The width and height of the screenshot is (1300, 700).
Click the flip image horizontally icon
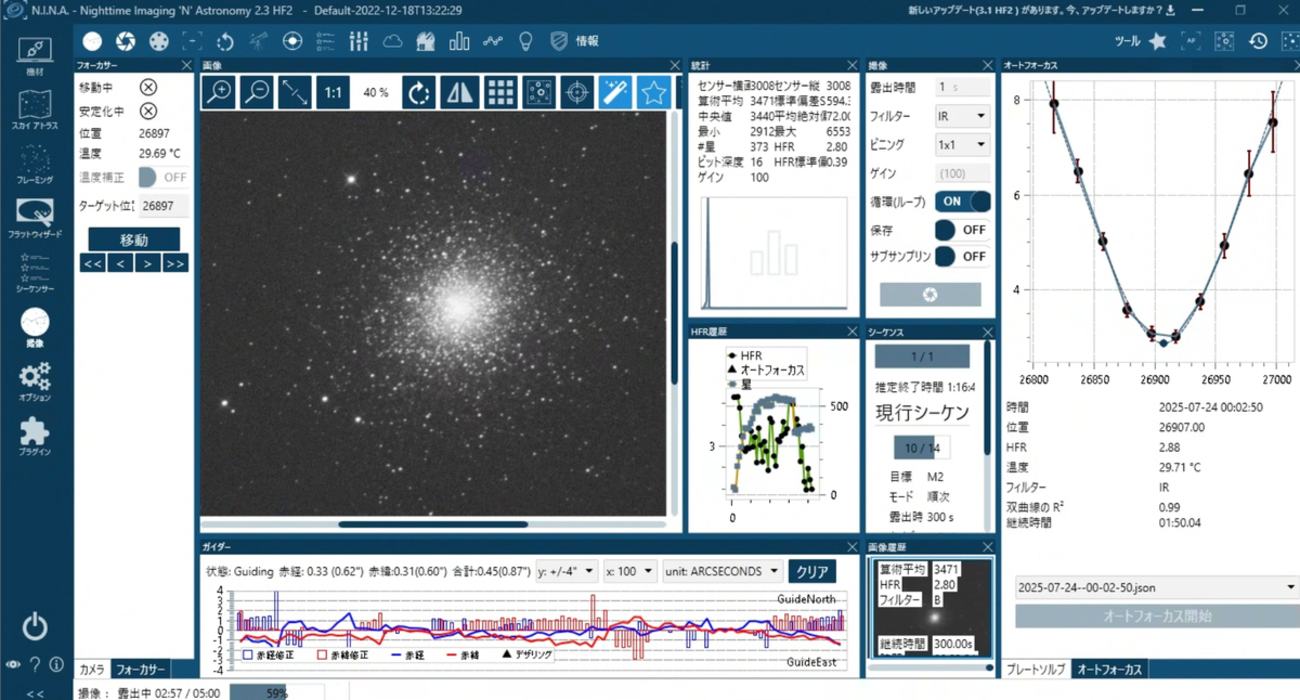point(460,92)
